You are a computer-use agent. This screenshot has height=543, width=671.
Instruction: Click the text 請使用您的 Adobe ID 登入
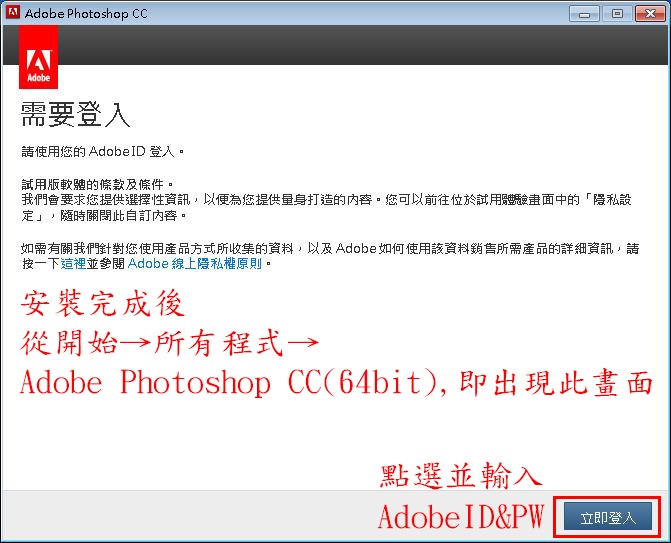[x=102, y=151]
